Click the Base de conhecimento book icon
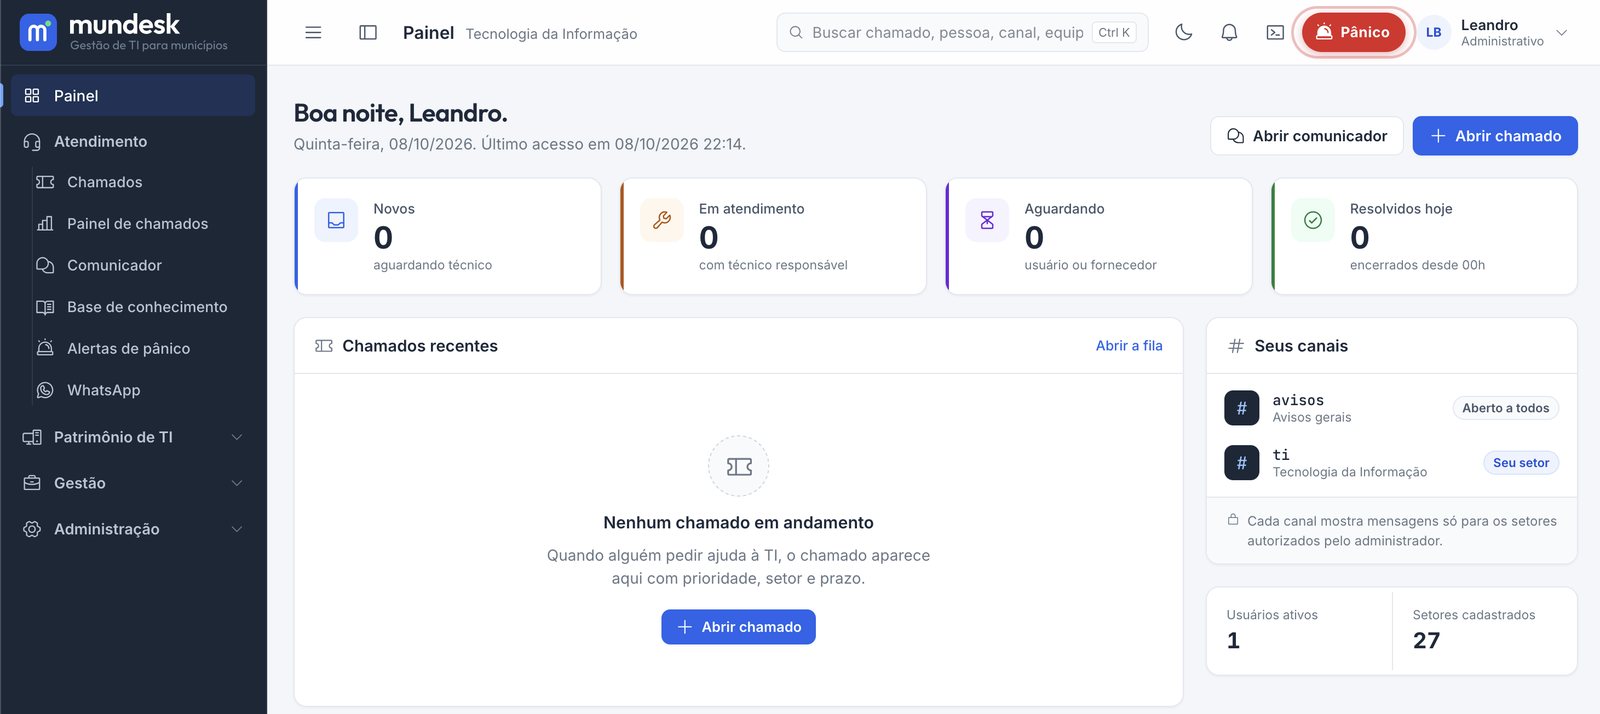Screen dimensions: 1600x714 [x=45, y=307]
